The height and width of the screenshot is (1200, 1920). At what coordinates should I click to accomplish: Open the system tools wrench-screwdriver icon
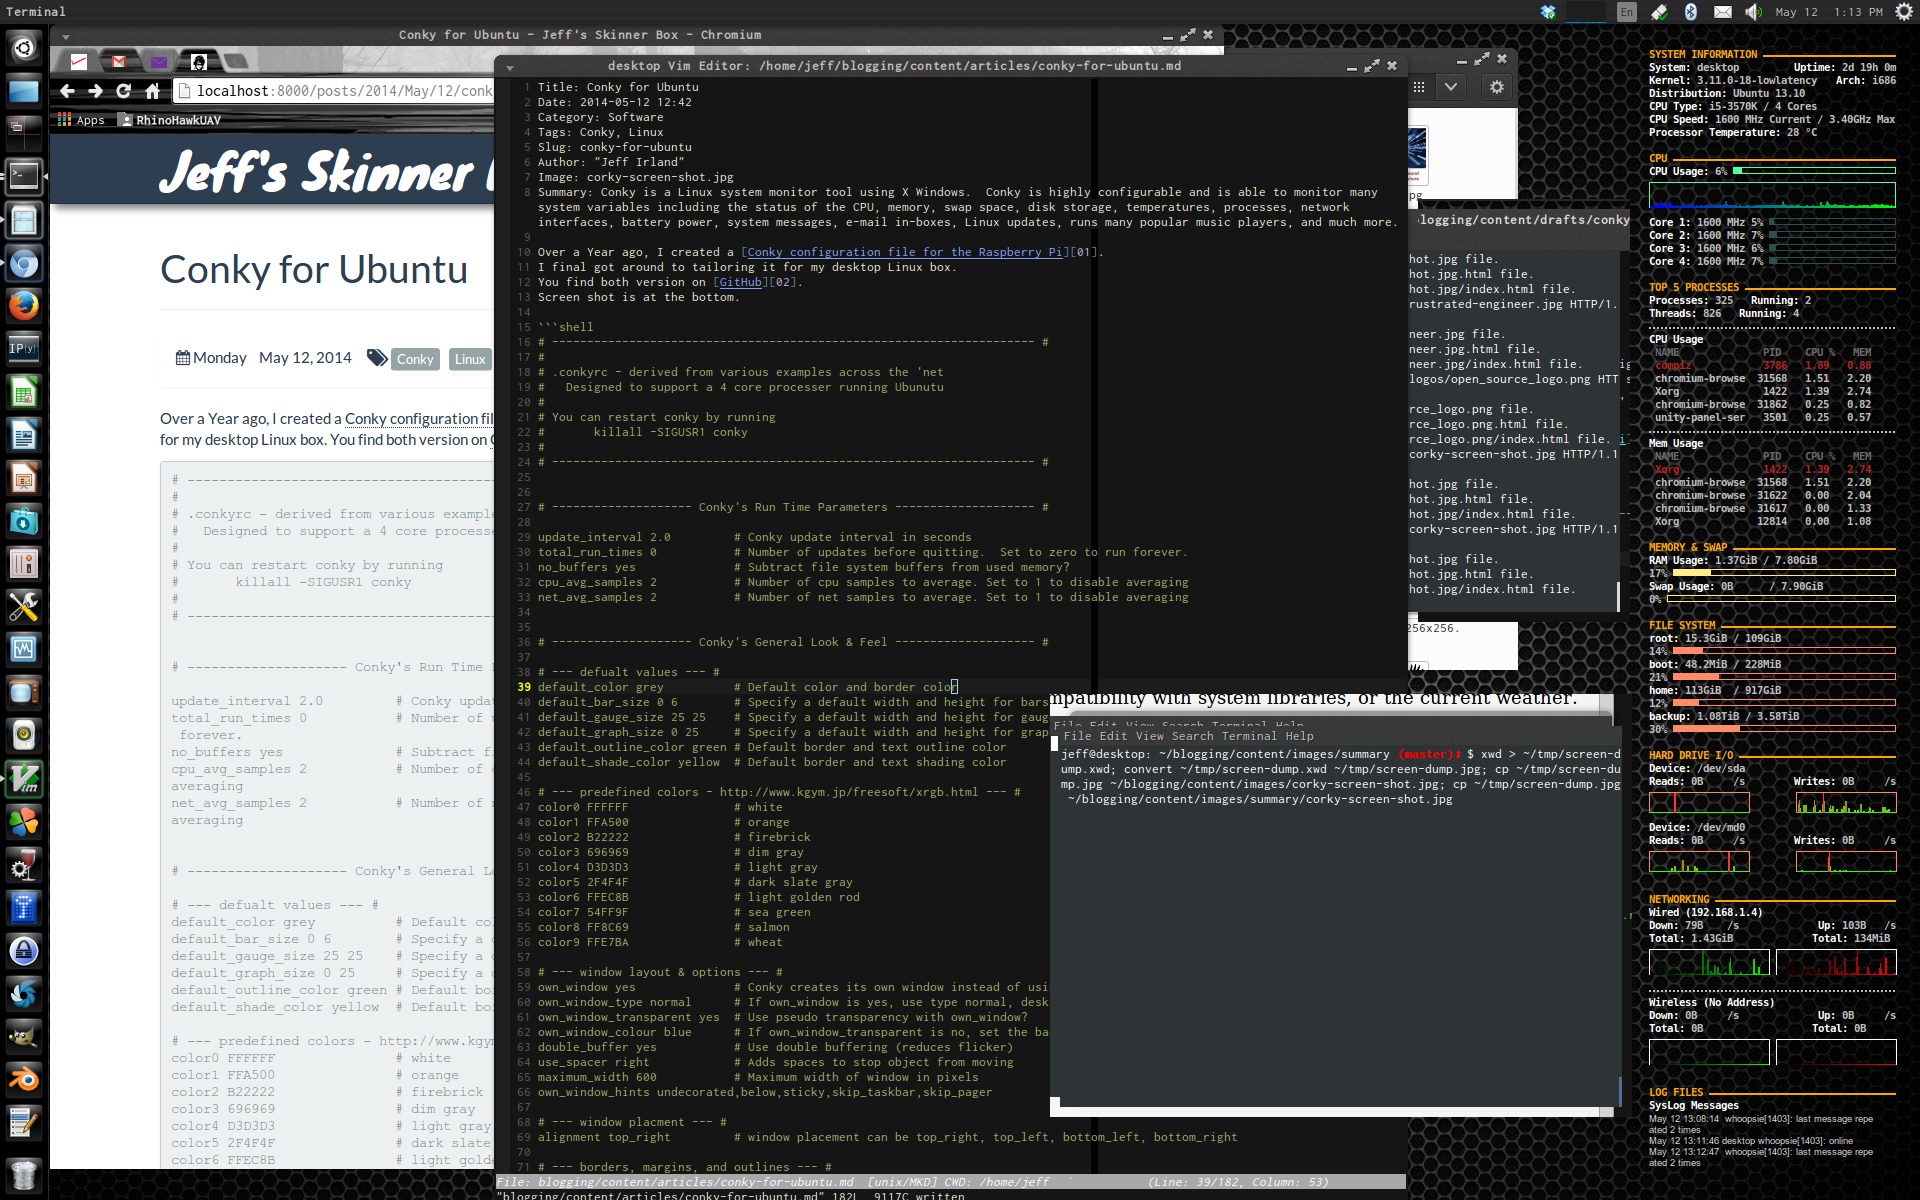(x=24, y=606)
